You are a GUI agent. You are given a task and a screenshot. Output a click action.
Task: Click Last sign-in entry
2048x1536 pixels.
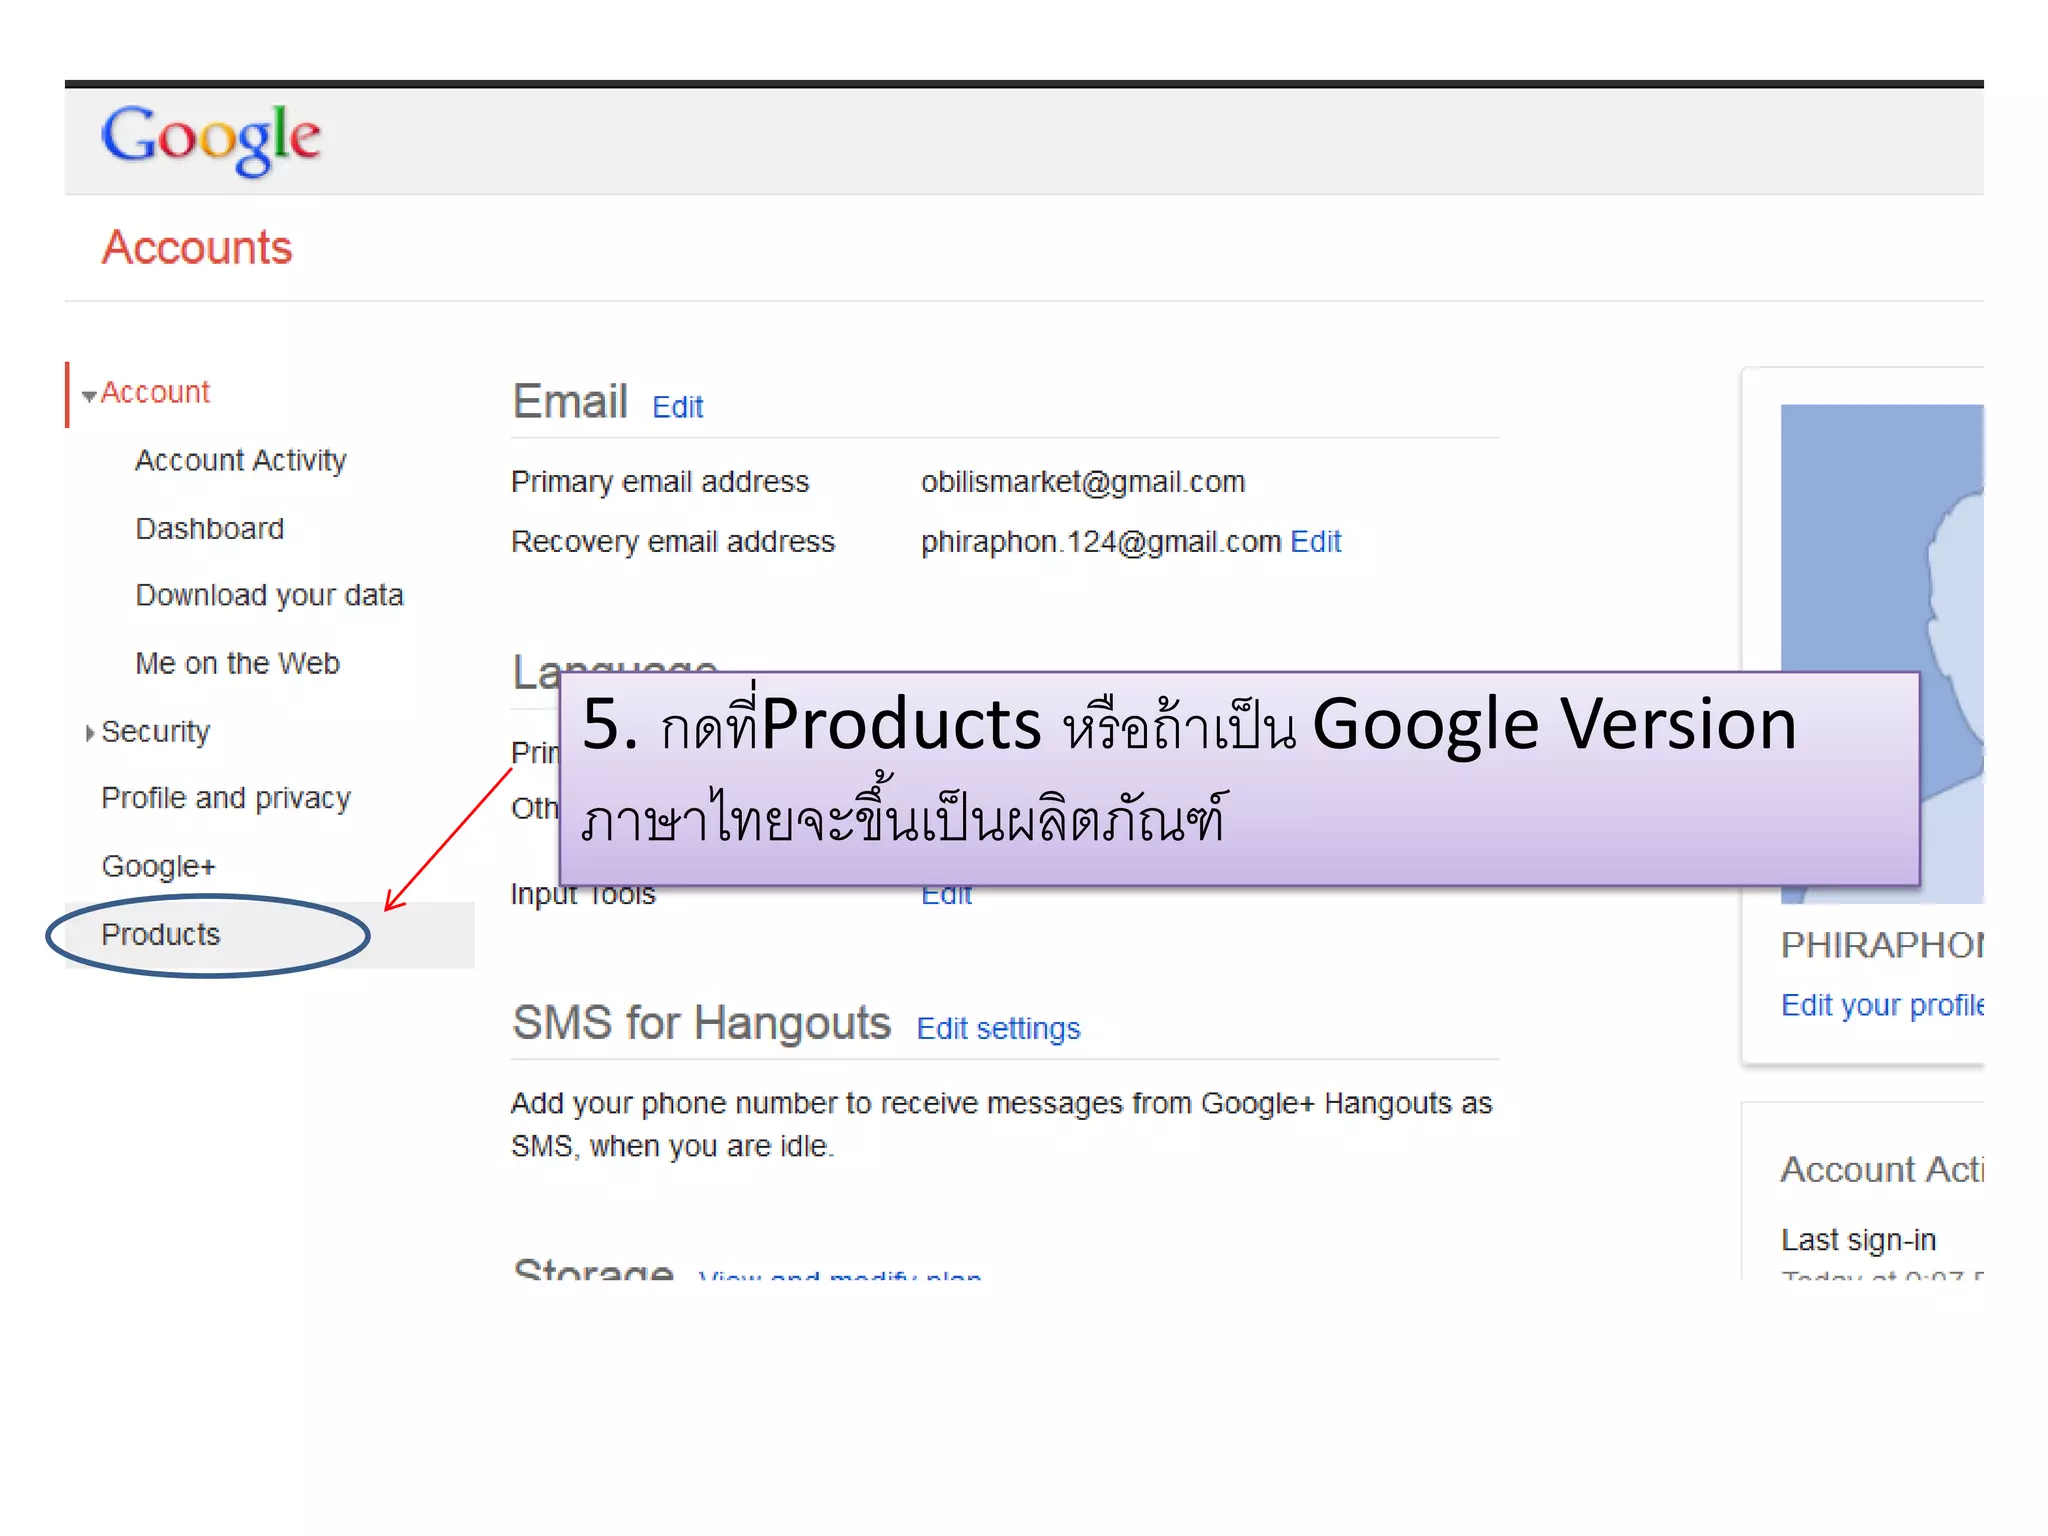pyautogui.click(x=1858, y=1240)
